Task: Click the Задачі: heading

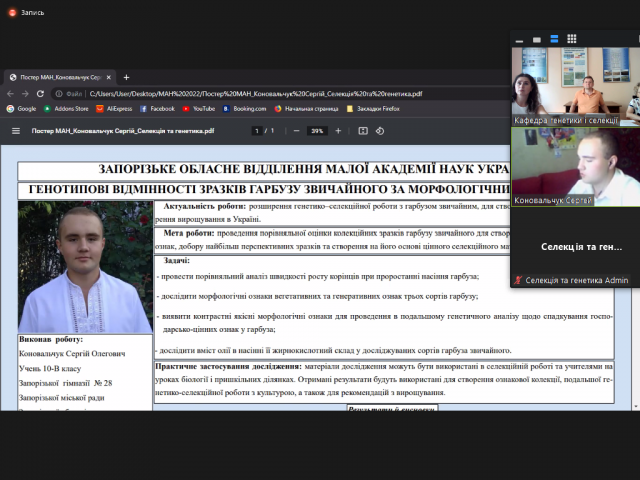Action: 176,260
